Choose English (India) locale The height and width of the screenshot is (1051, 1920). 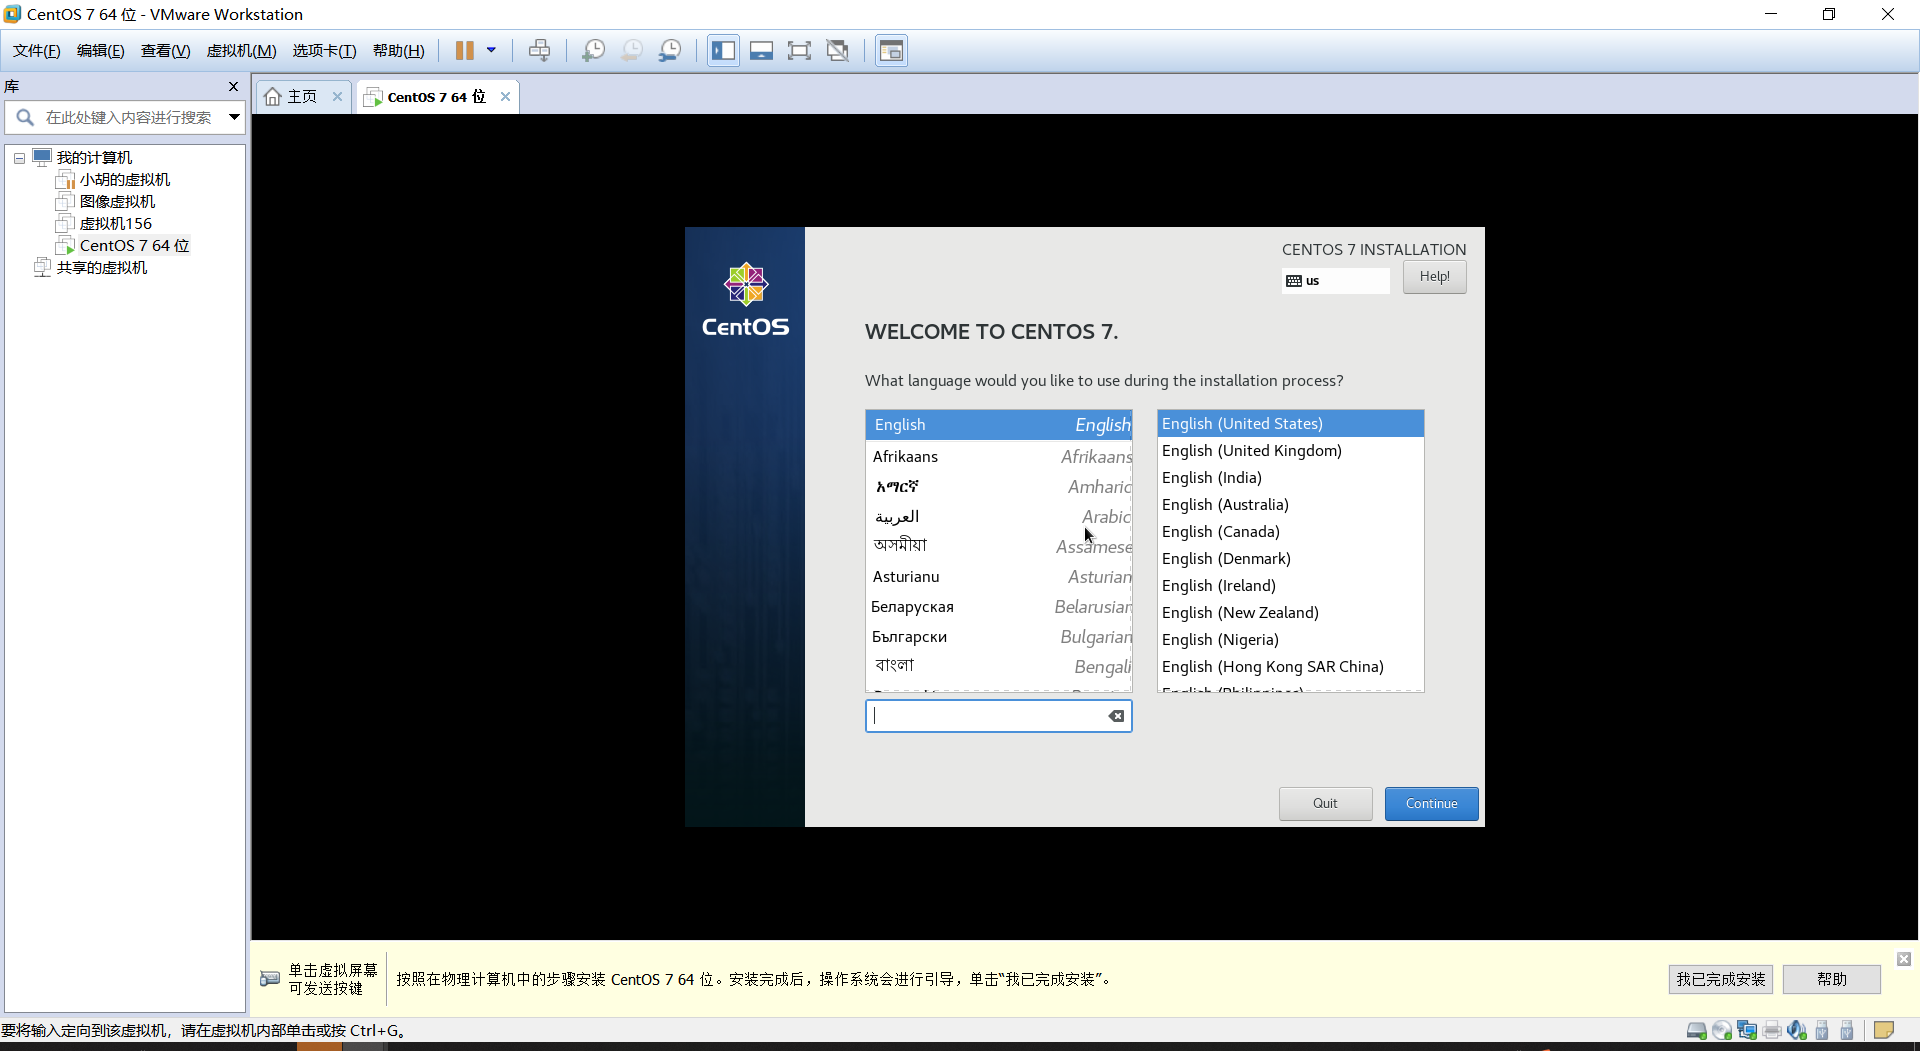coord(1291,478)
